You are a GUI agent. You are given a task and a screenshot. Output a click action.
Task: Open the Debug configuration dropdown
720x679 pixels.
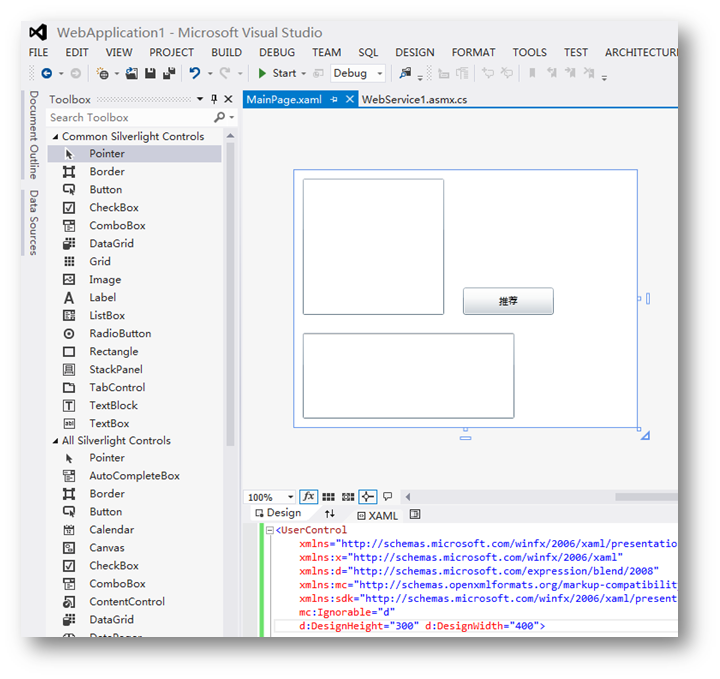pyautogui.click(x=380, y=73)
